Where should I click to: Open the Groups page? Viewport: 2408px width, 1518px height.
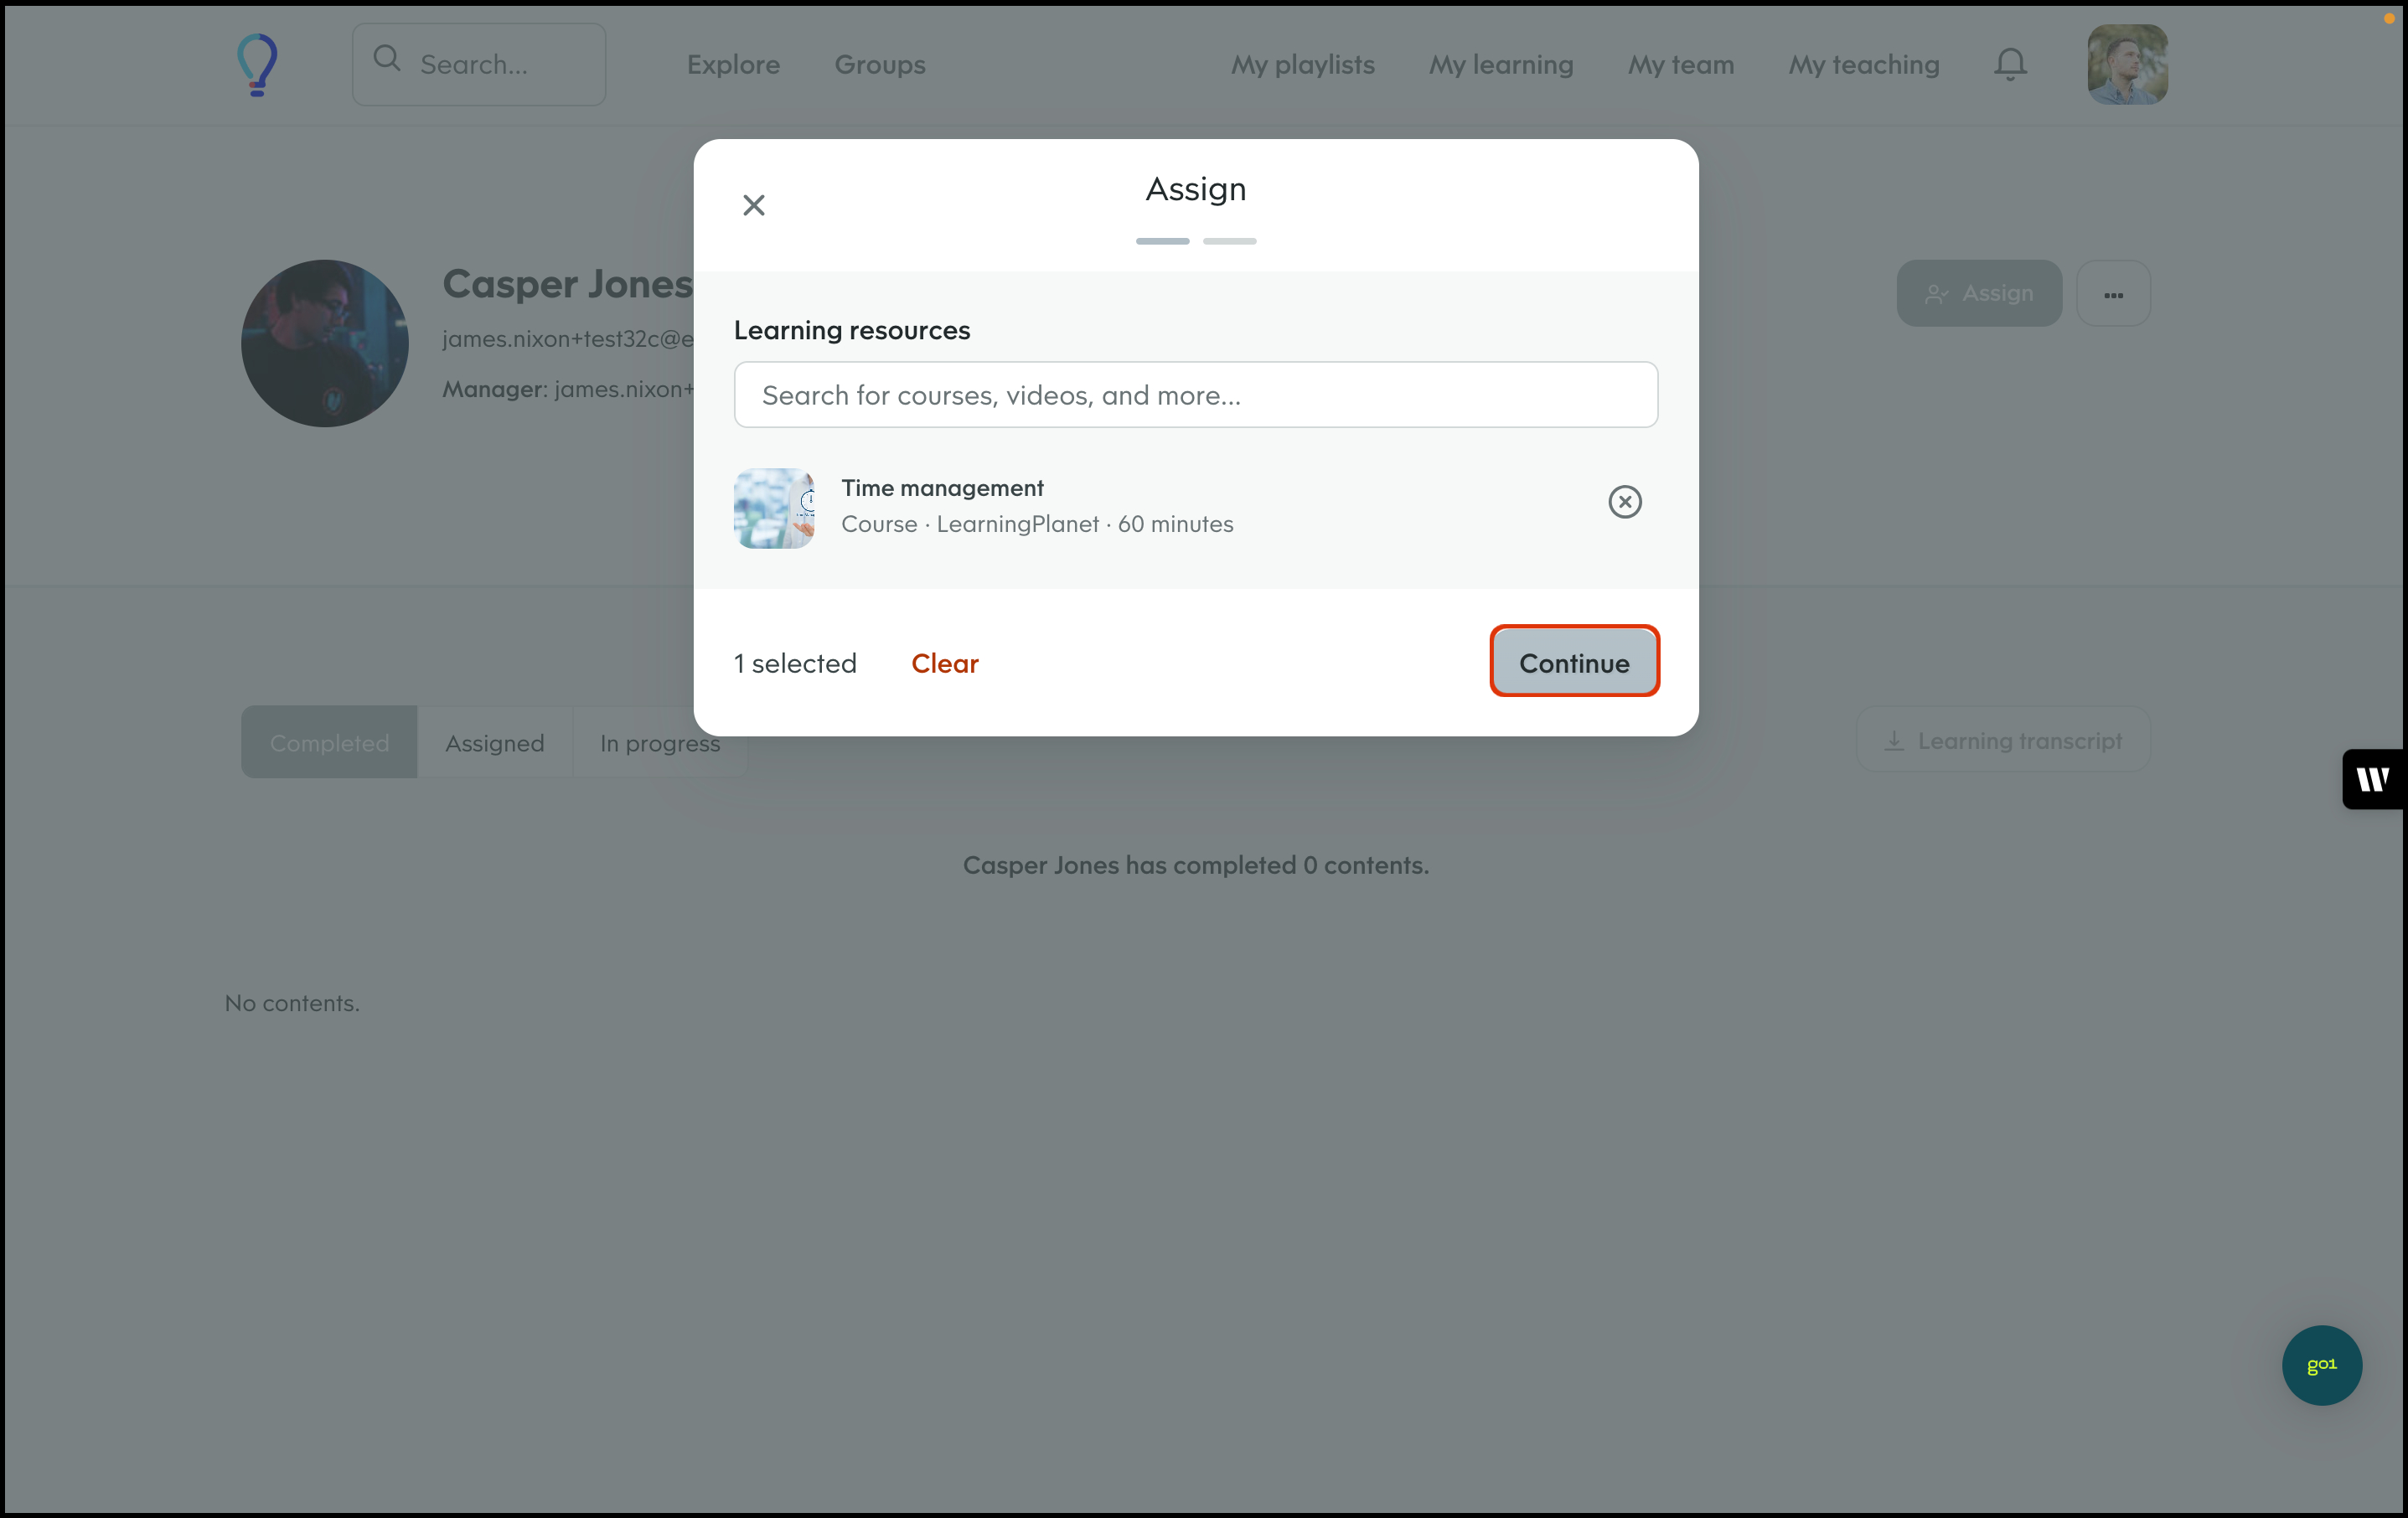880,64
